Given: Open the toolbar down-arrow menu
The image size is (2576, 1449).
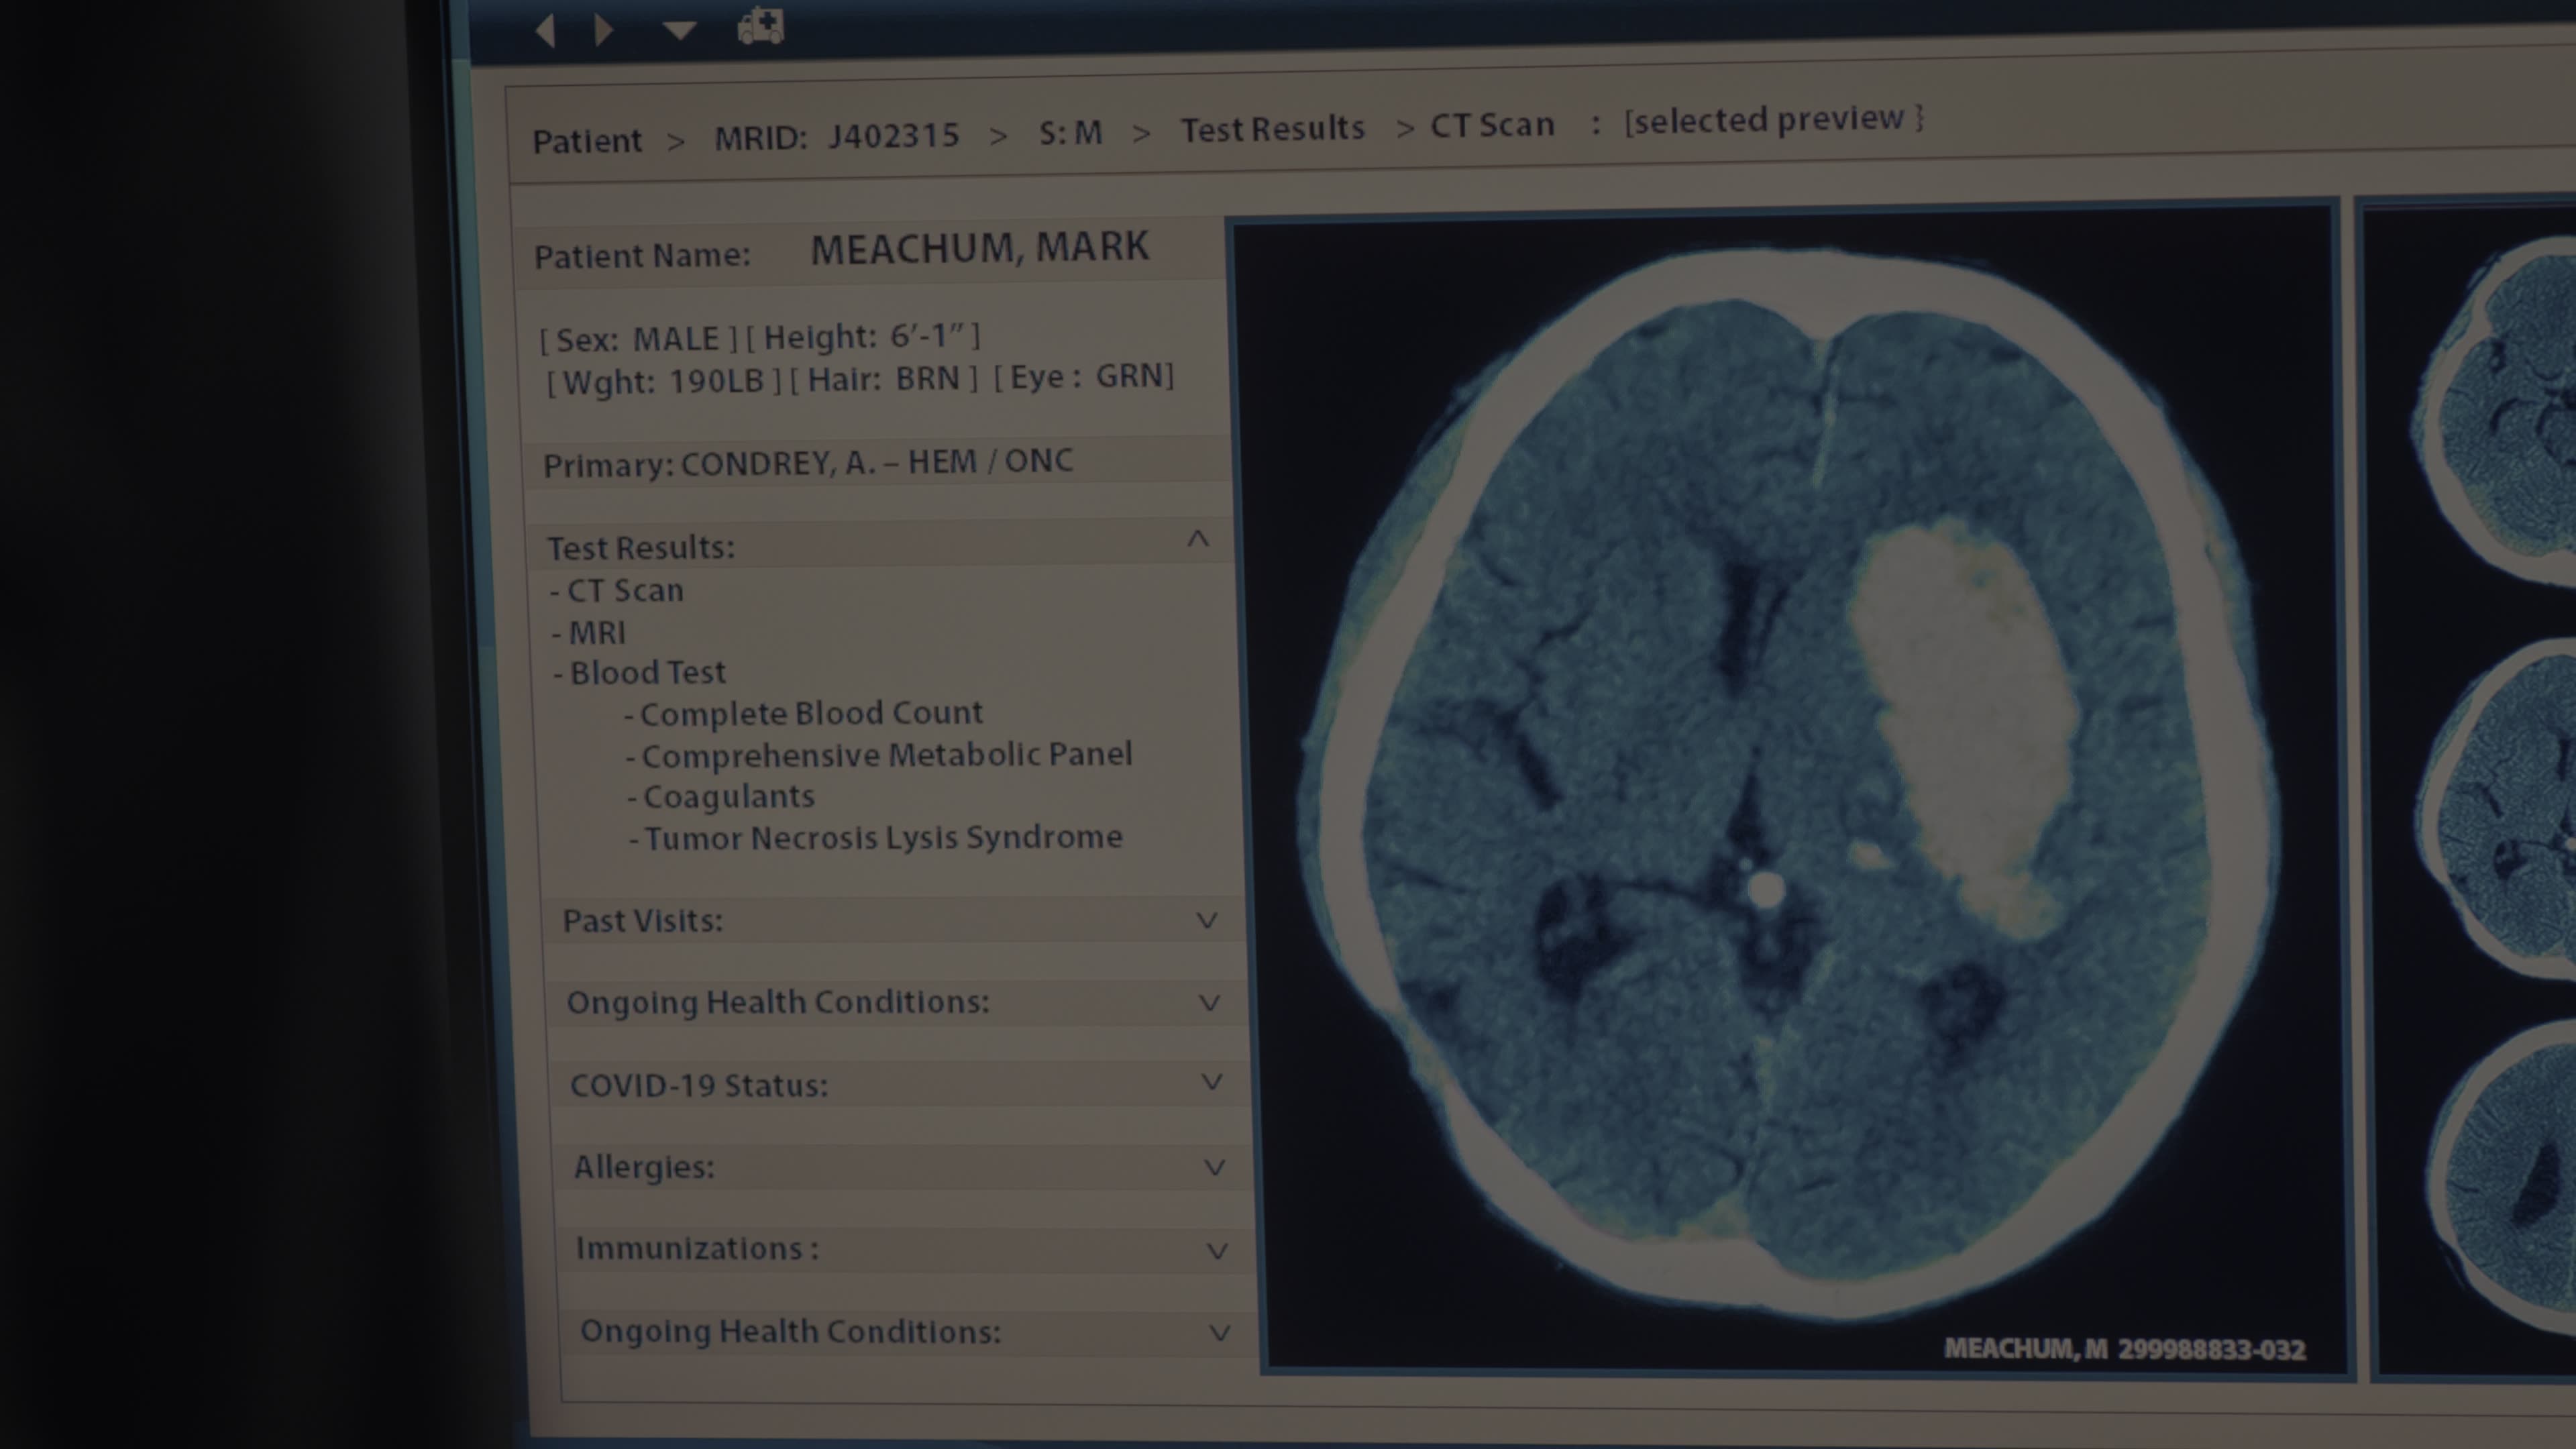Looking at the screenshot, I should (x=679, y=31).
